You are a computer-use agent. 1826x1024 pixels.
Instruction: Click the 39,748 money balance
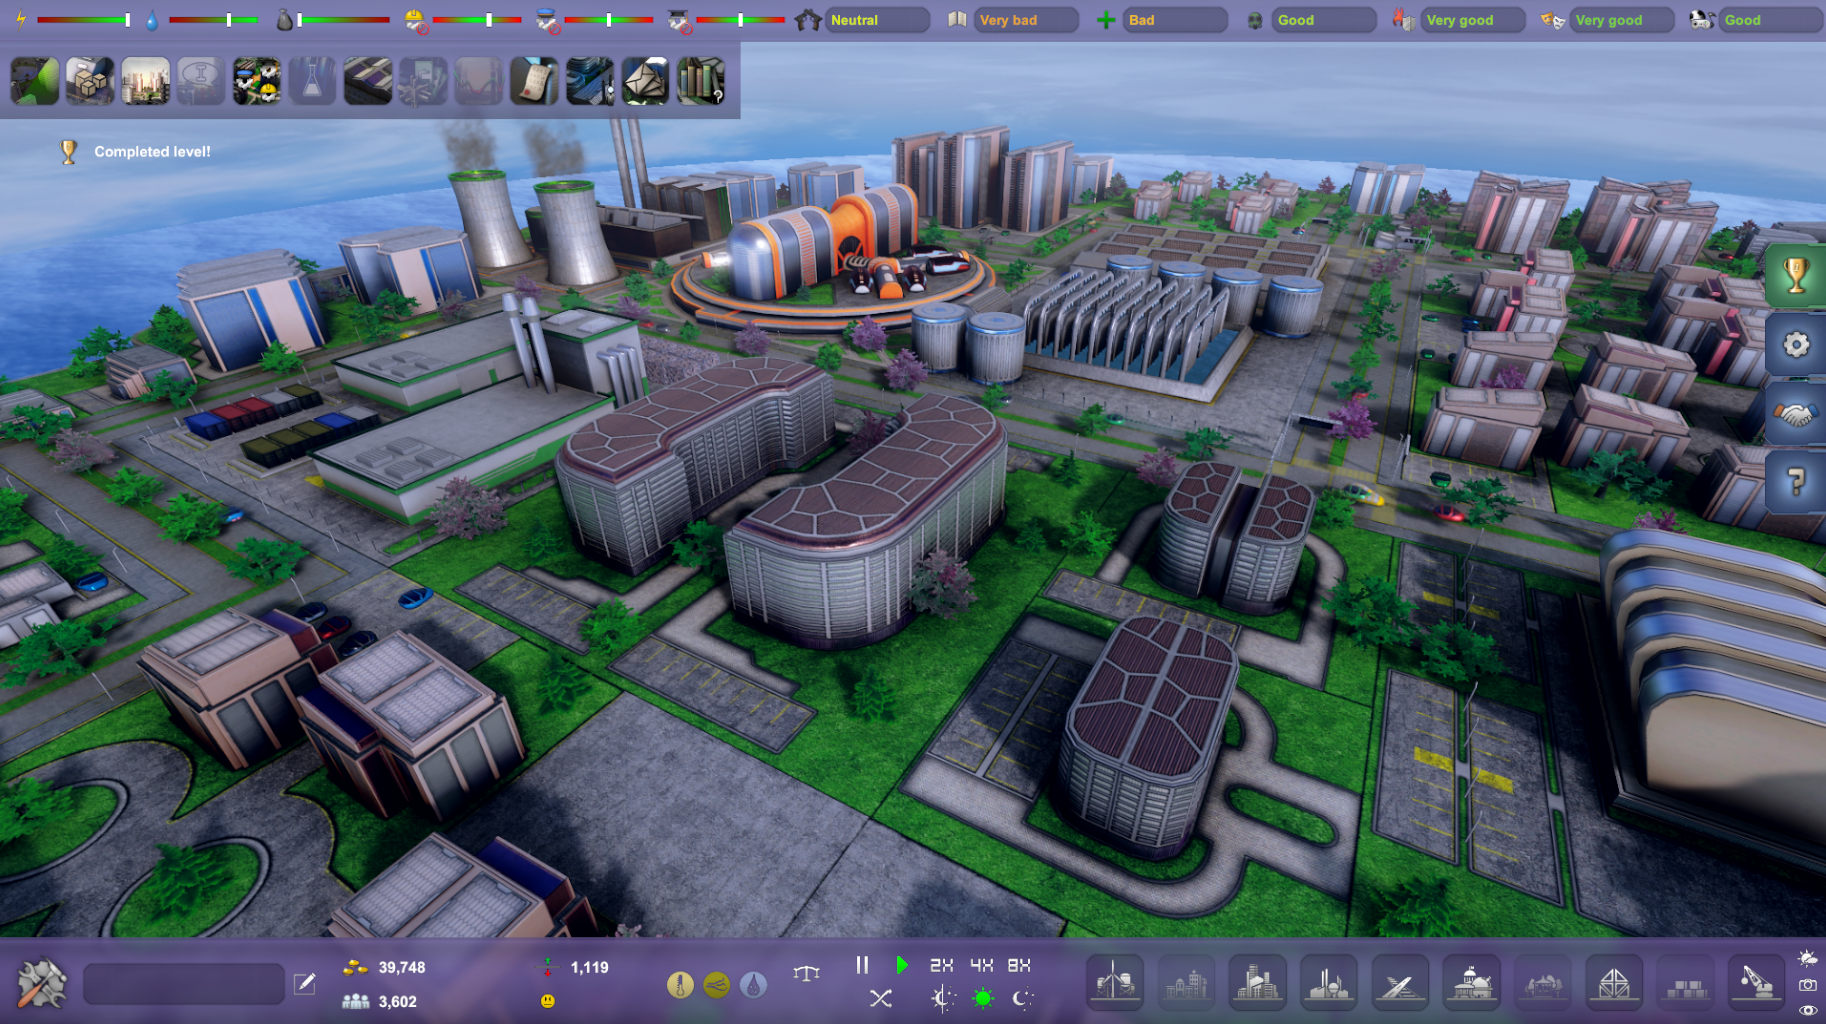click(402, 967)
